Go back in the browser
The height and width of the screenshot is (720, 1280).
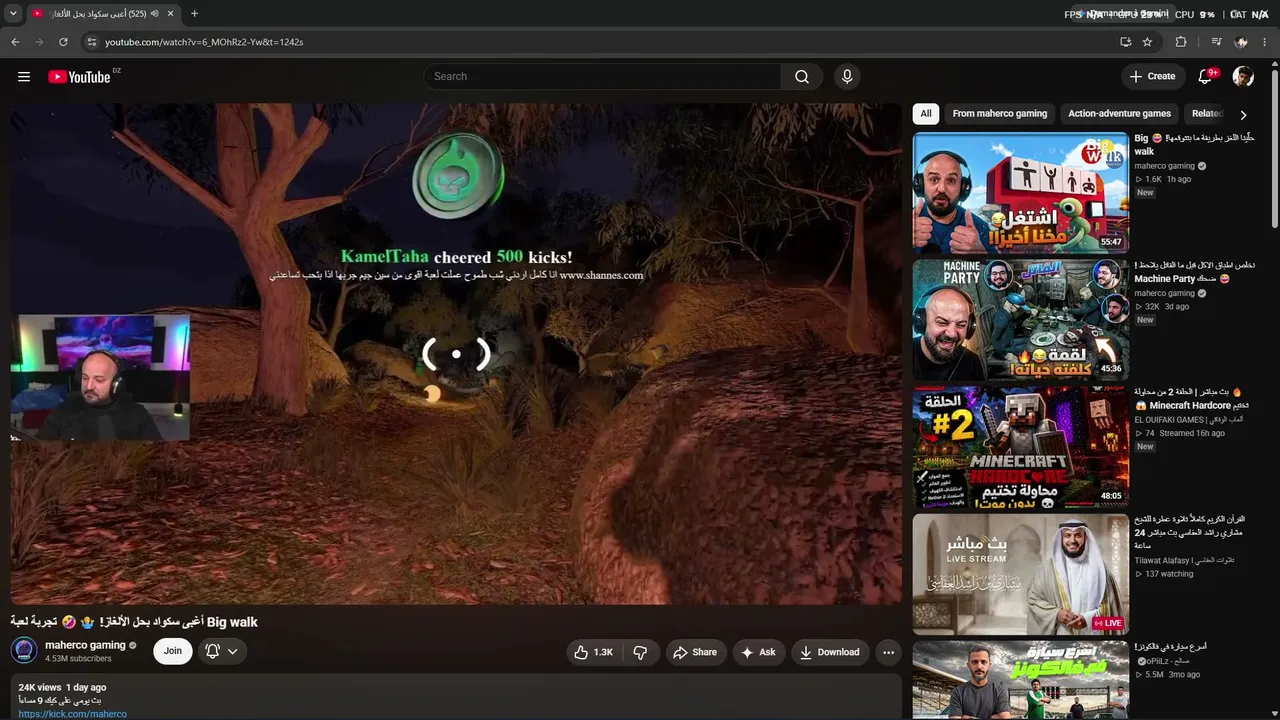click(x=15, y=42)
